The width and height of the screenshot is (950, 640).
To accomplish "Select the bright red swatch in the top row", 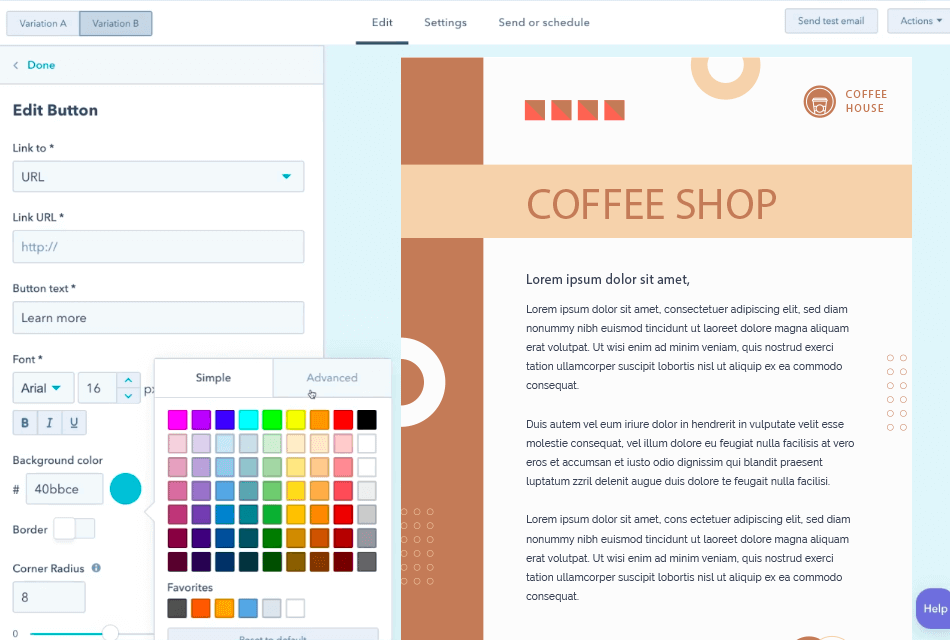I will 343,419.
